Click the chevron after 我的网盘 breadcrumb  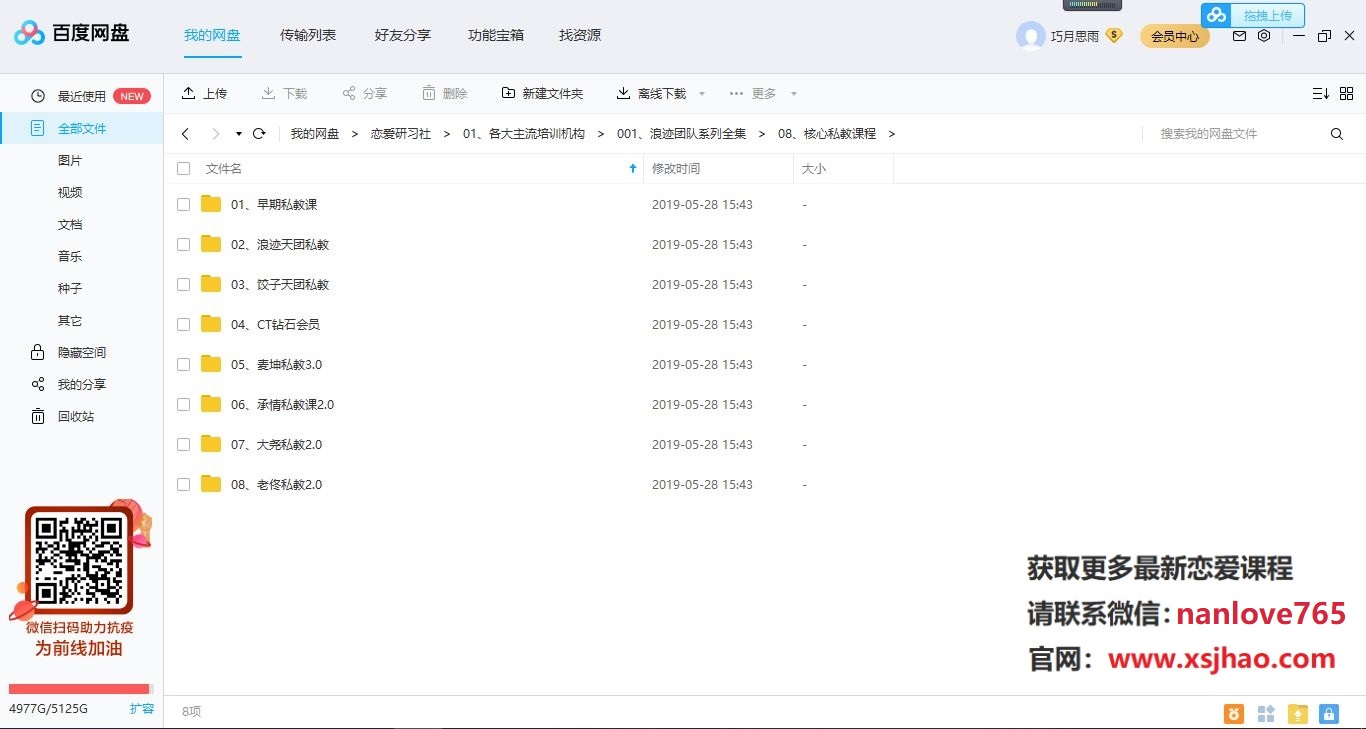pos(355,134)
